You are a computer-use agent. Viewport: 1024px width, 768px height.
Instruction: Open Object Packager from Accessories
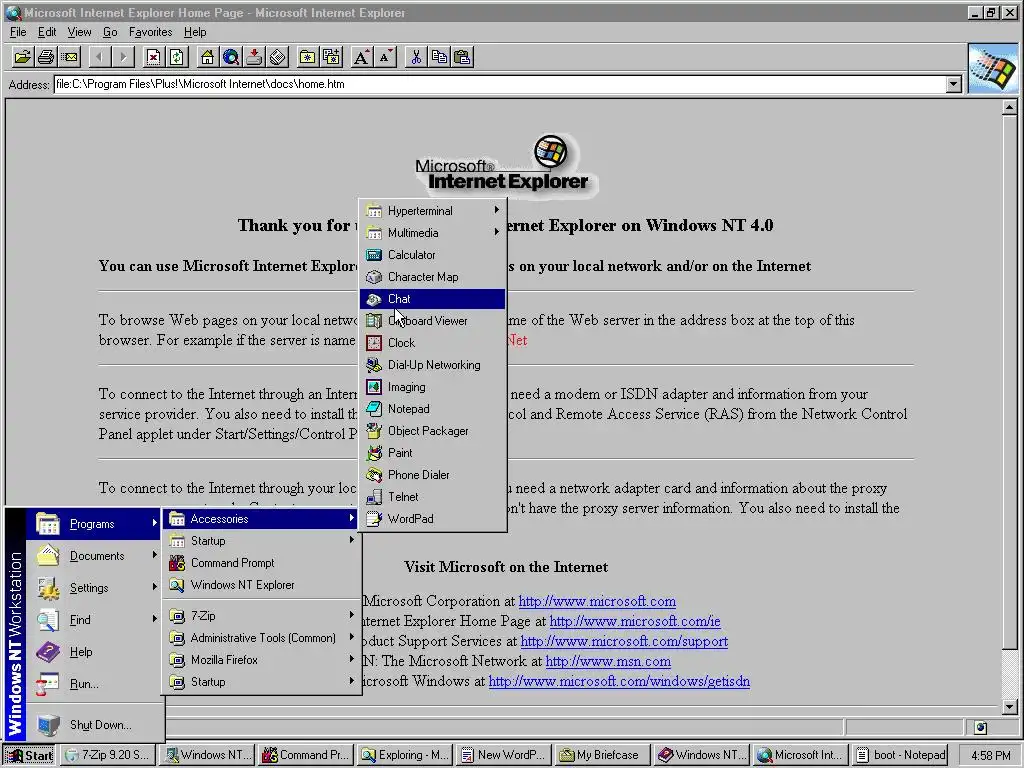tap(432, 431)
